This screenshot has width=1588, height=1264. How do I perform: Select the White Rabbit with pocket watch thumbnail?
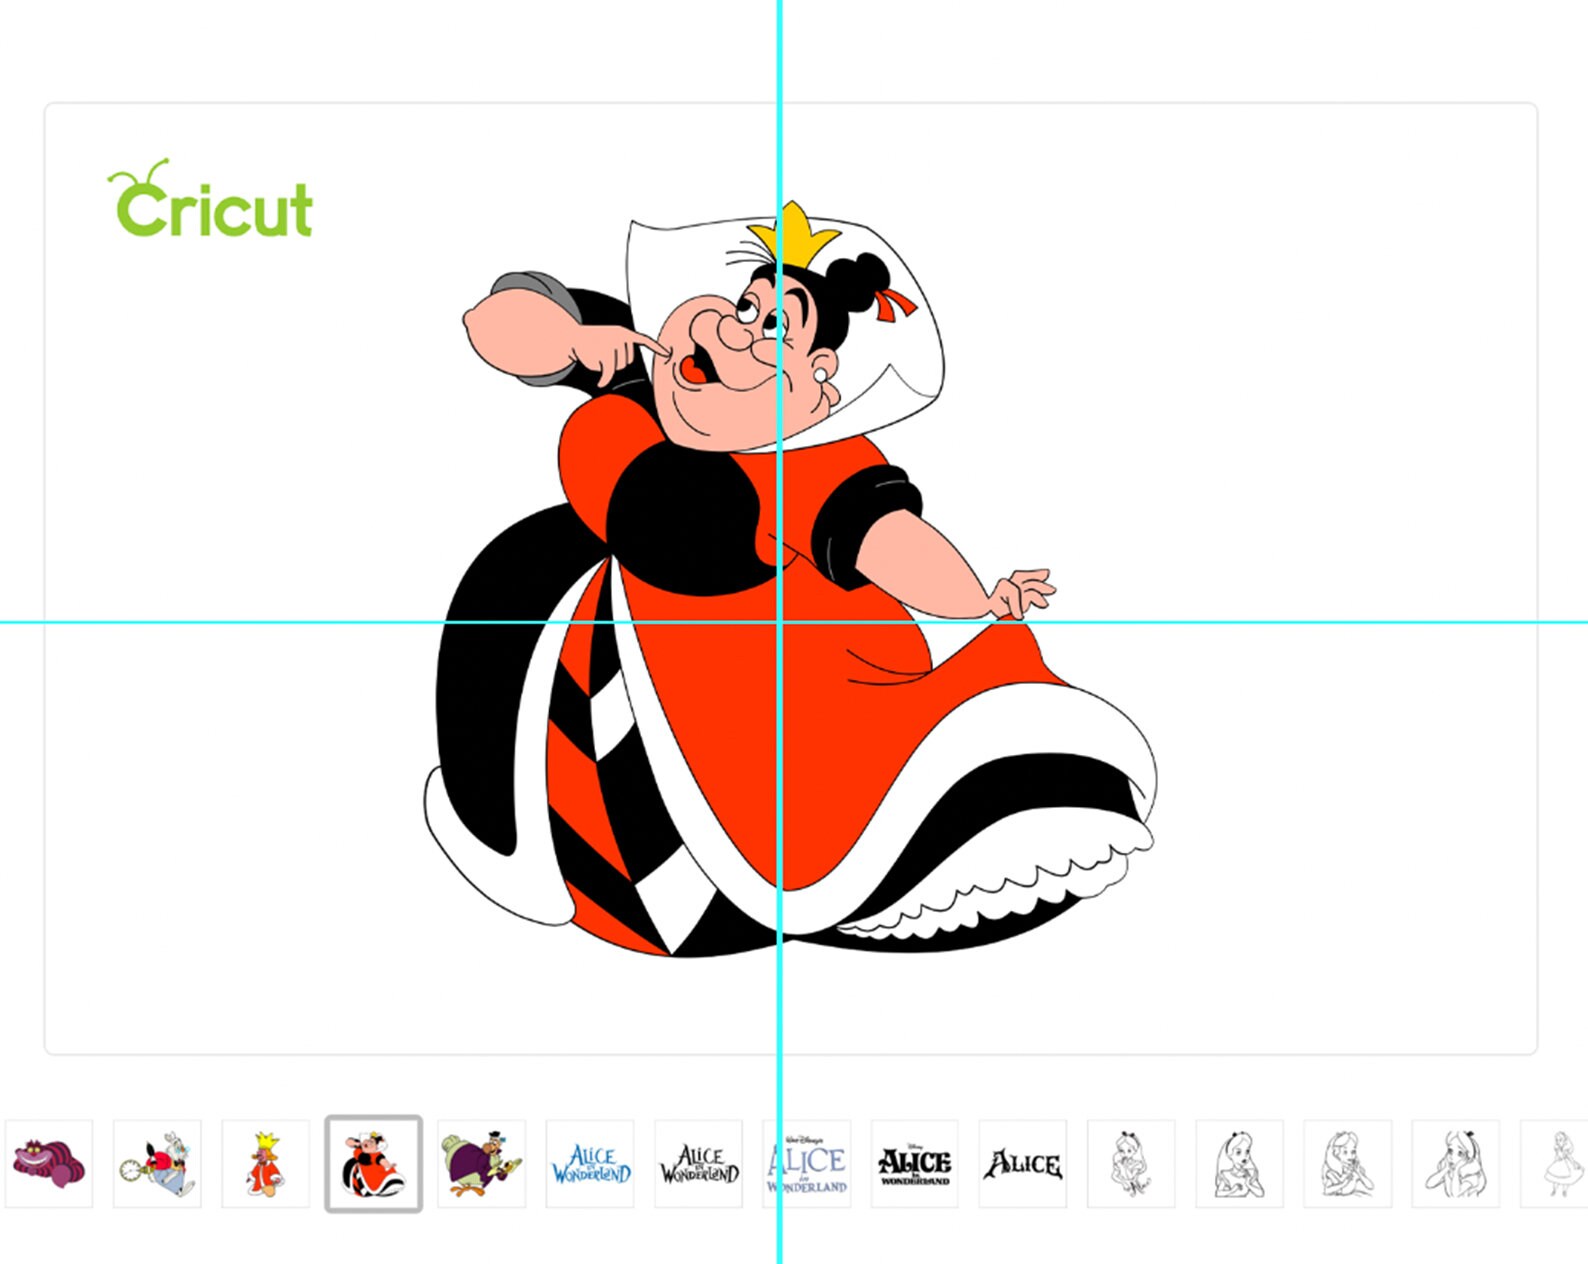(157, 1164)
